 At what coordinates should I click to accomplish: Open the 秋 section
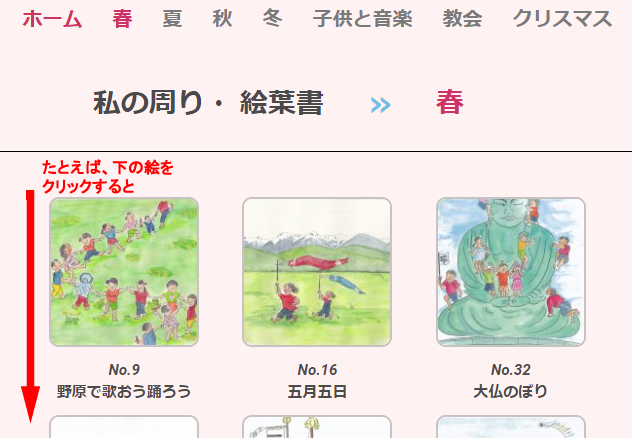(222, 19)
